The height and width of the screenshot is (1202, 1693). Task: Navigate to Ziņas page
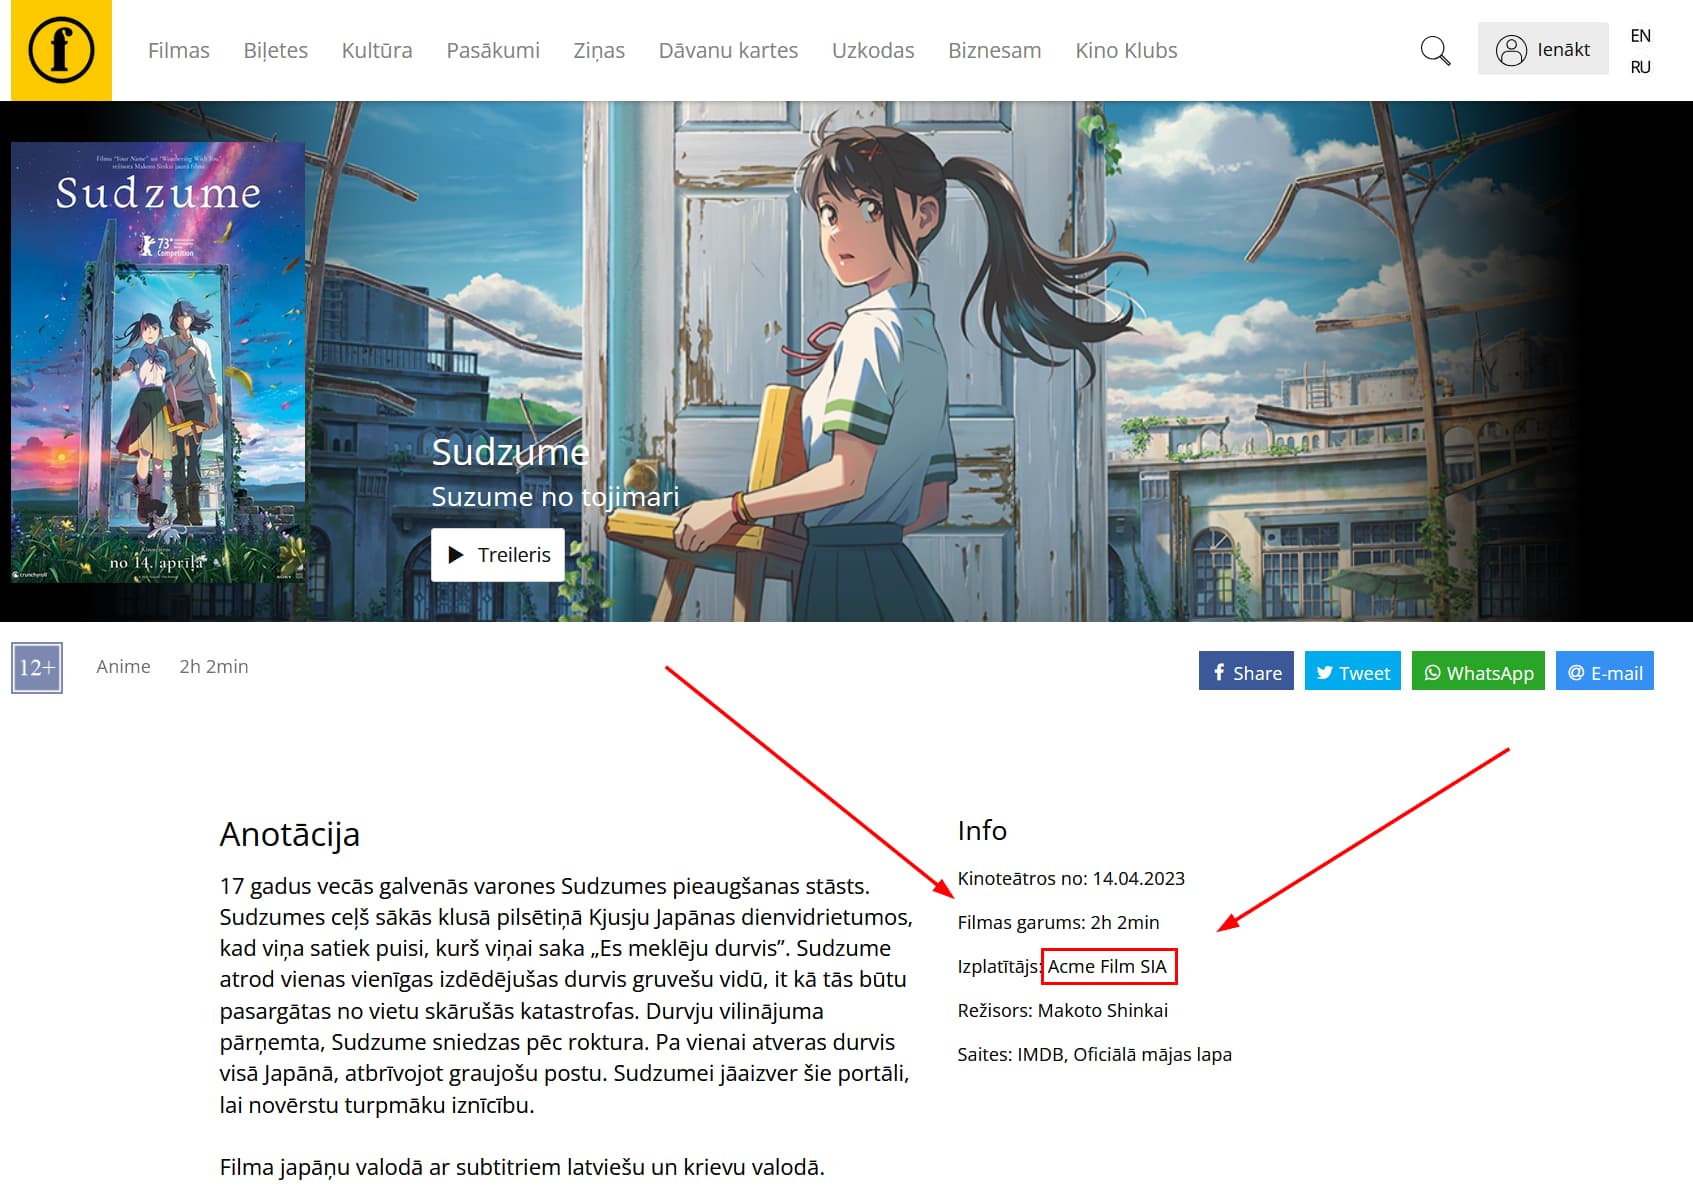coord(599,50)
